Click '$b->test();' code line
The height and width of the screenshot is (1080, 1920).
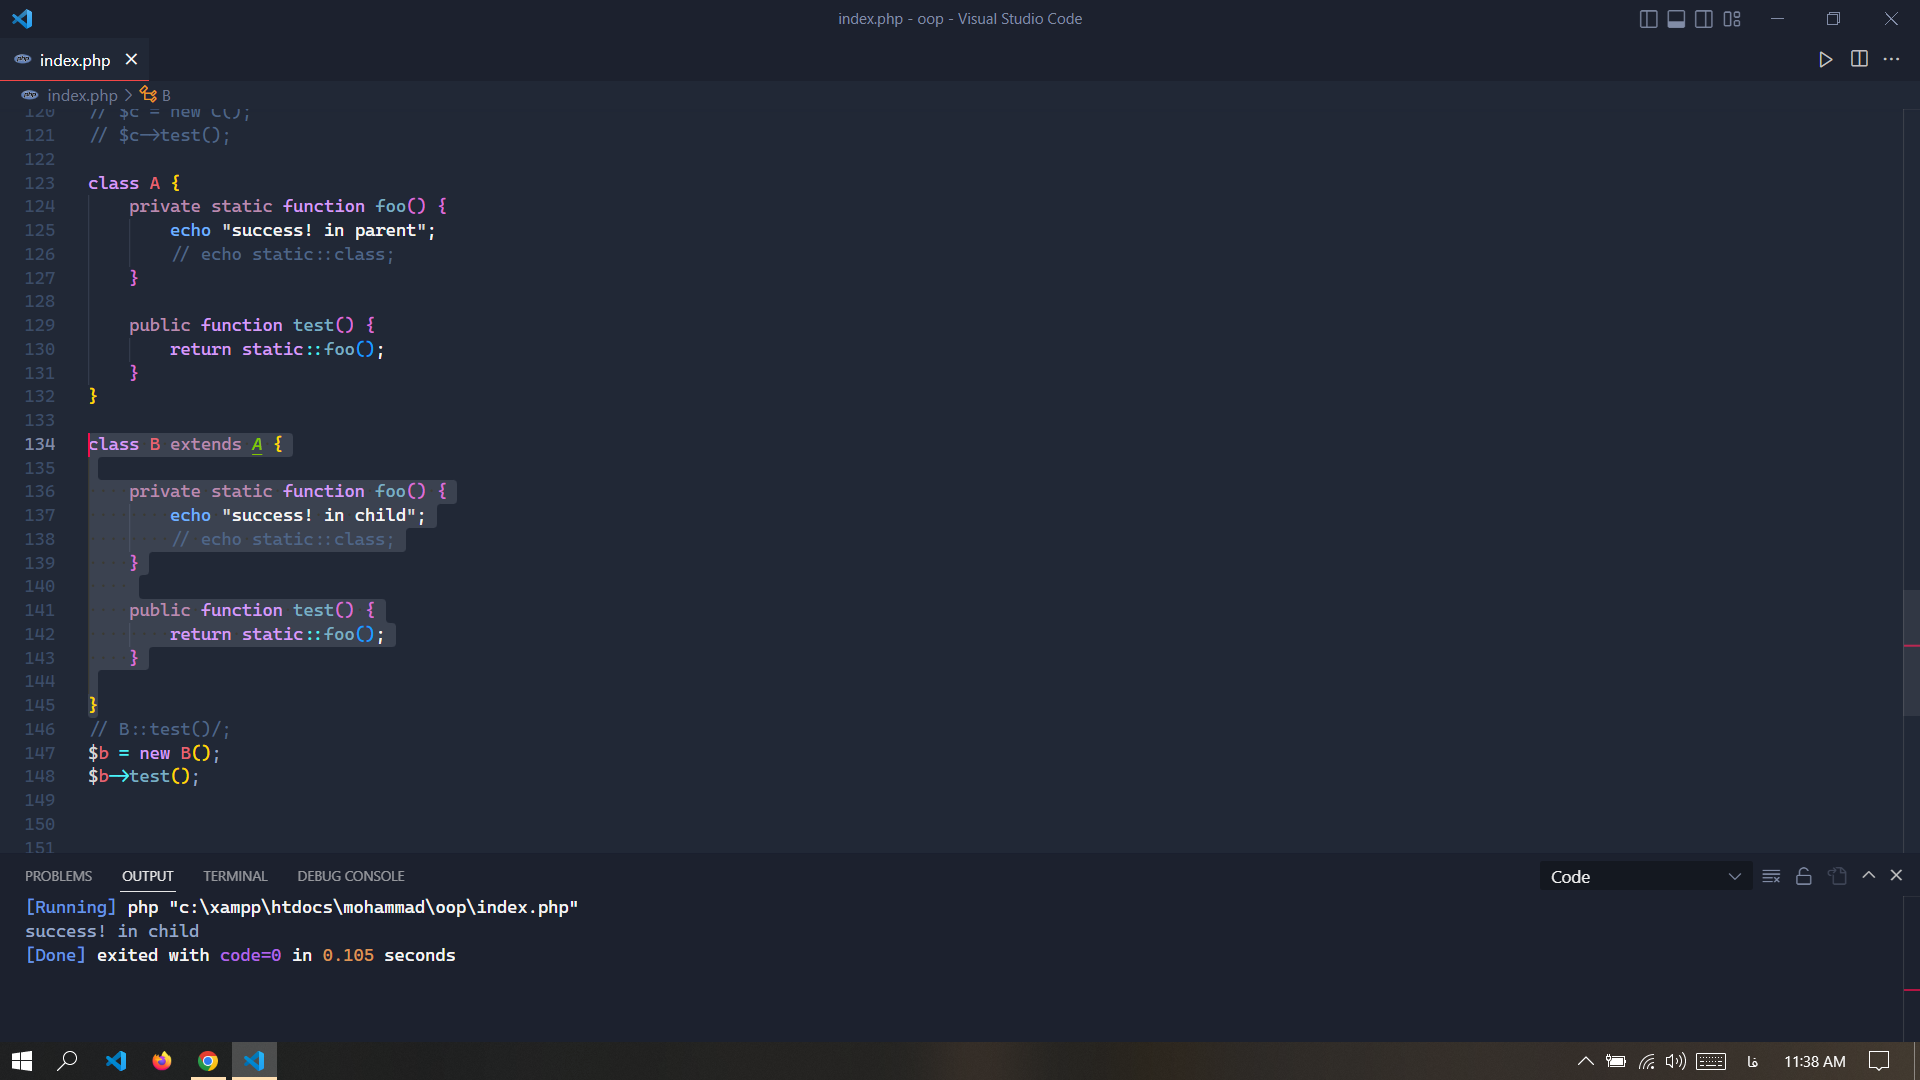point(144,776)
